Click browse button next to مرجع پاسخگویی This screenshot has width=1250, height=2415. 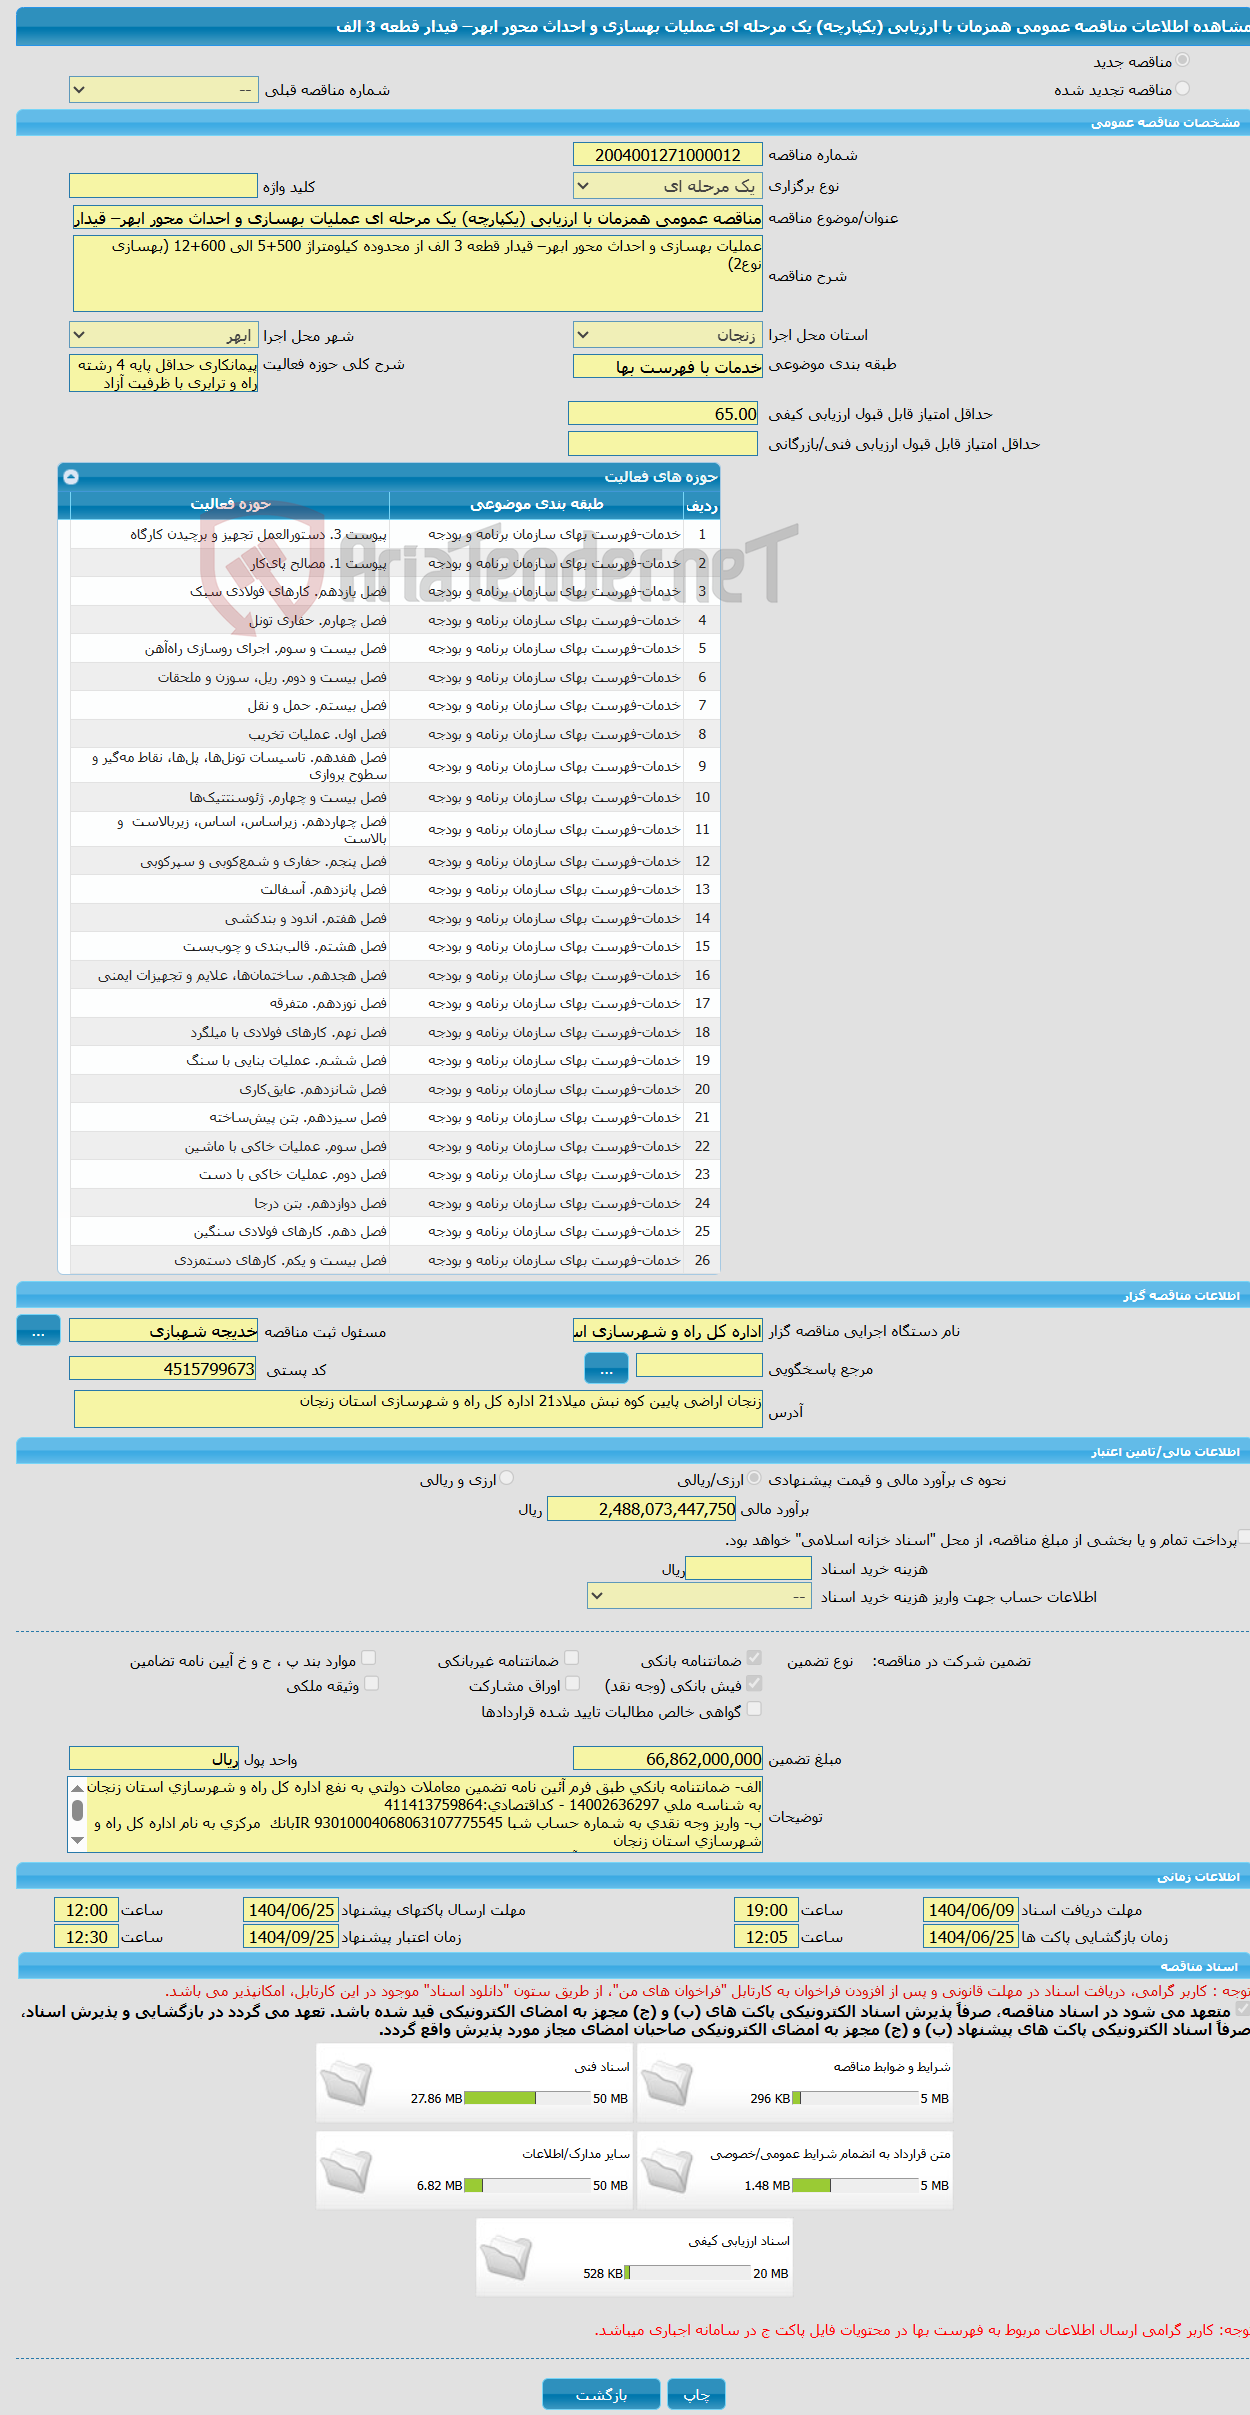pos(606,1368)
